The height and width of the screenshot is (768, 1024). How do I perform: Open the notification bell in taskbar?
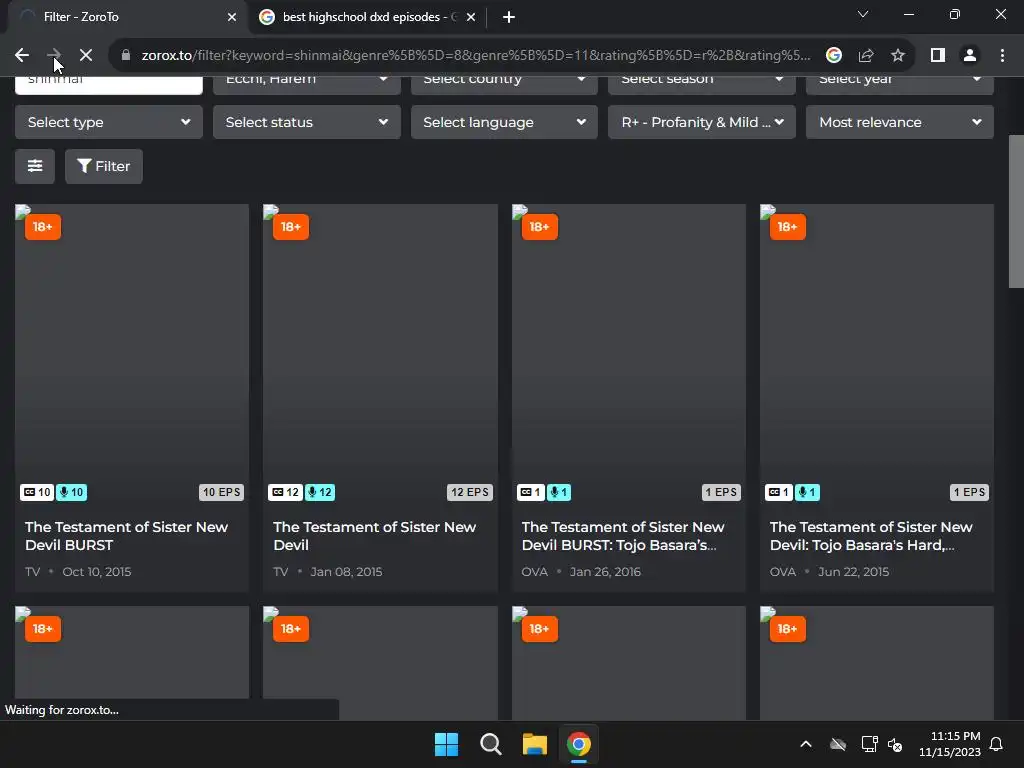(x=997, y=744)
